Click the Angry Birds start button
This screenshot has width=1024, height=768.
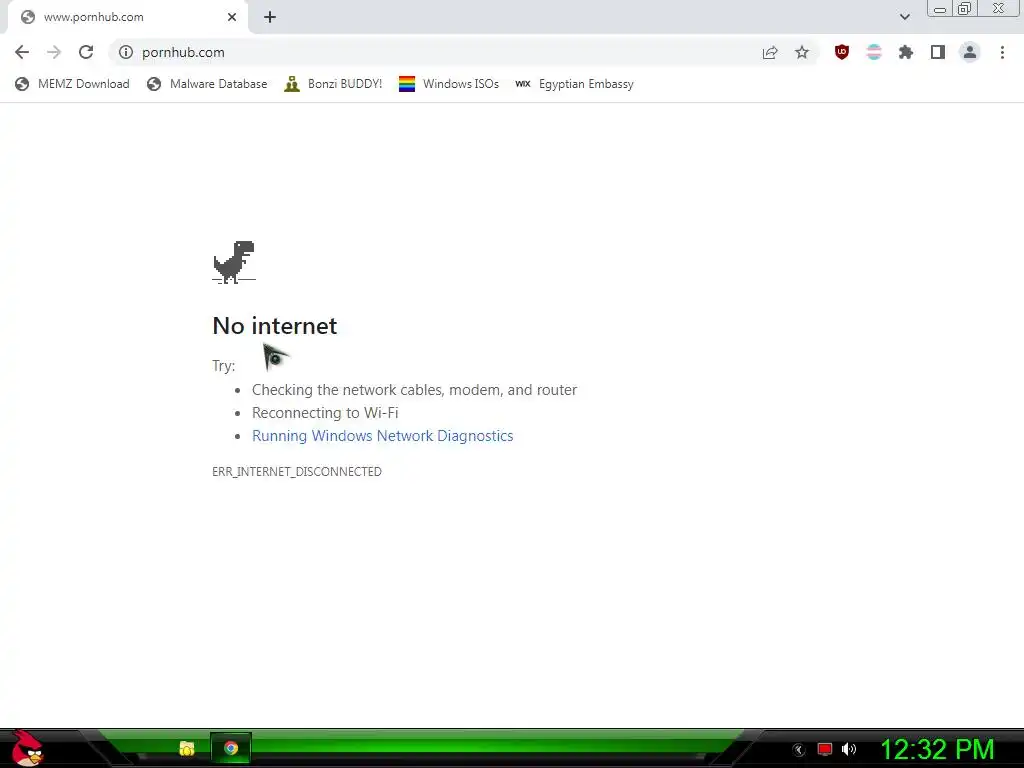click(27, 748)
